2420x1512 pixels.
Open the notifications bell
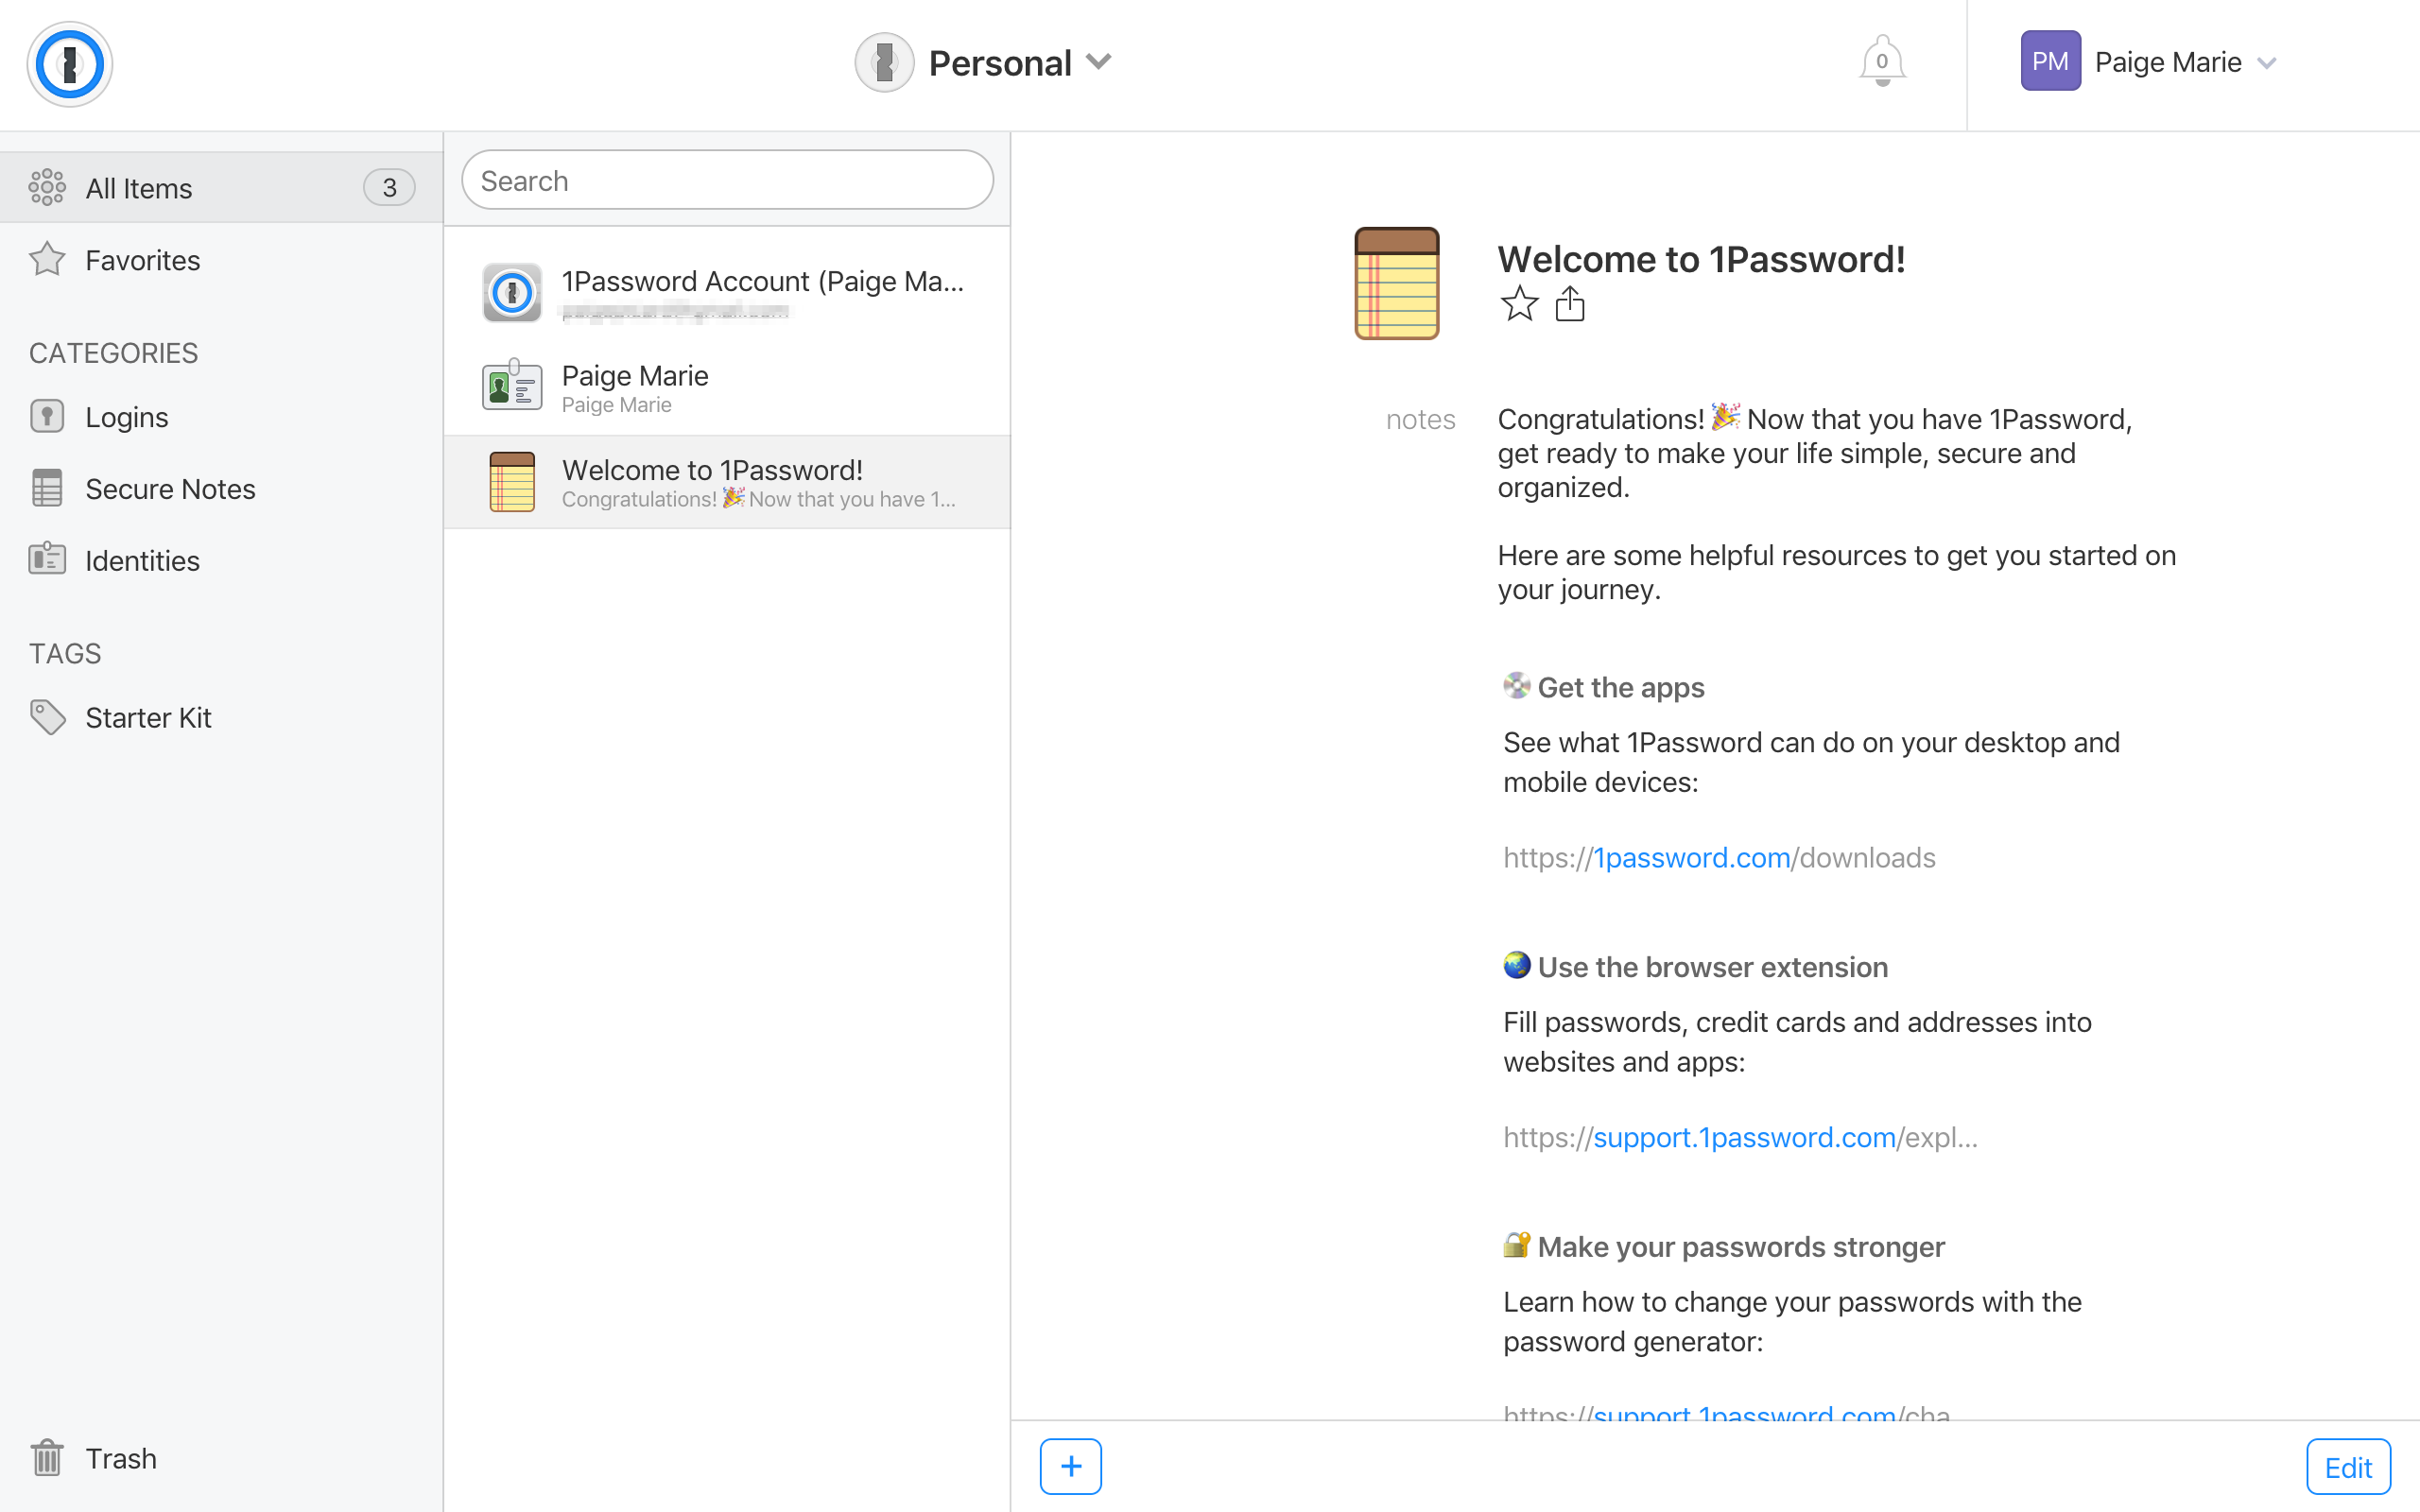(1882, 62)
